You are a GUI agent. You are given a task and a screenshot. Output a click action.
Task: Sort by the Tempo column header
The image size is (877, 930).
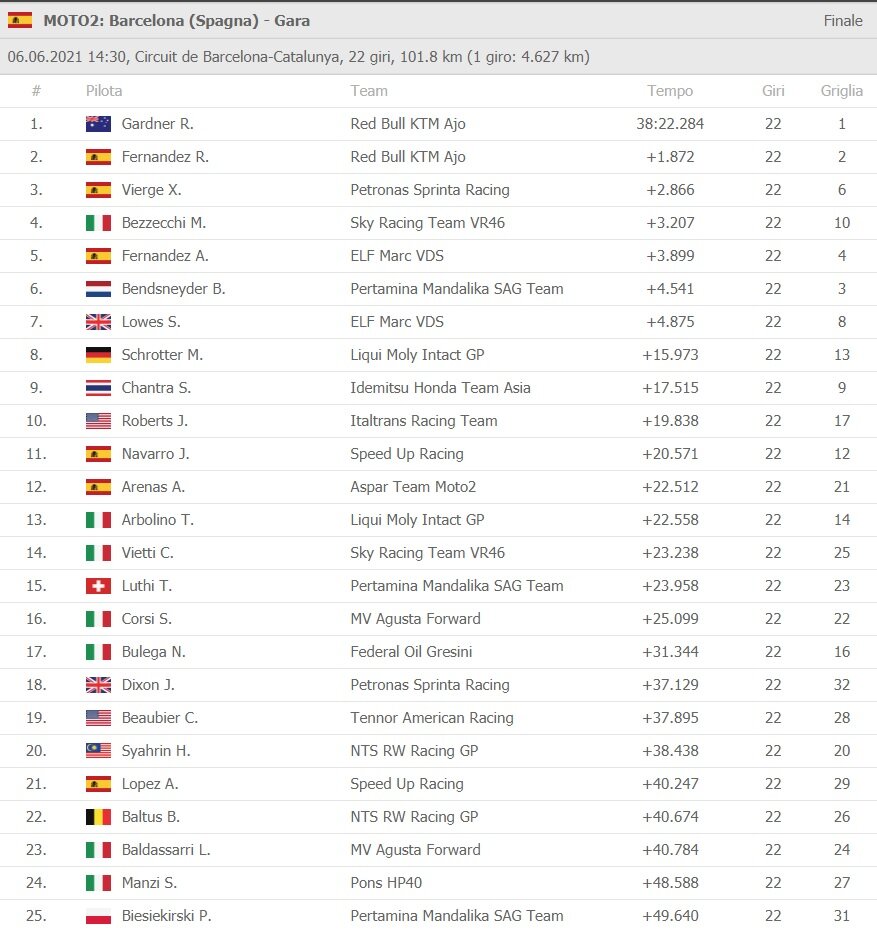click(670, 91)
